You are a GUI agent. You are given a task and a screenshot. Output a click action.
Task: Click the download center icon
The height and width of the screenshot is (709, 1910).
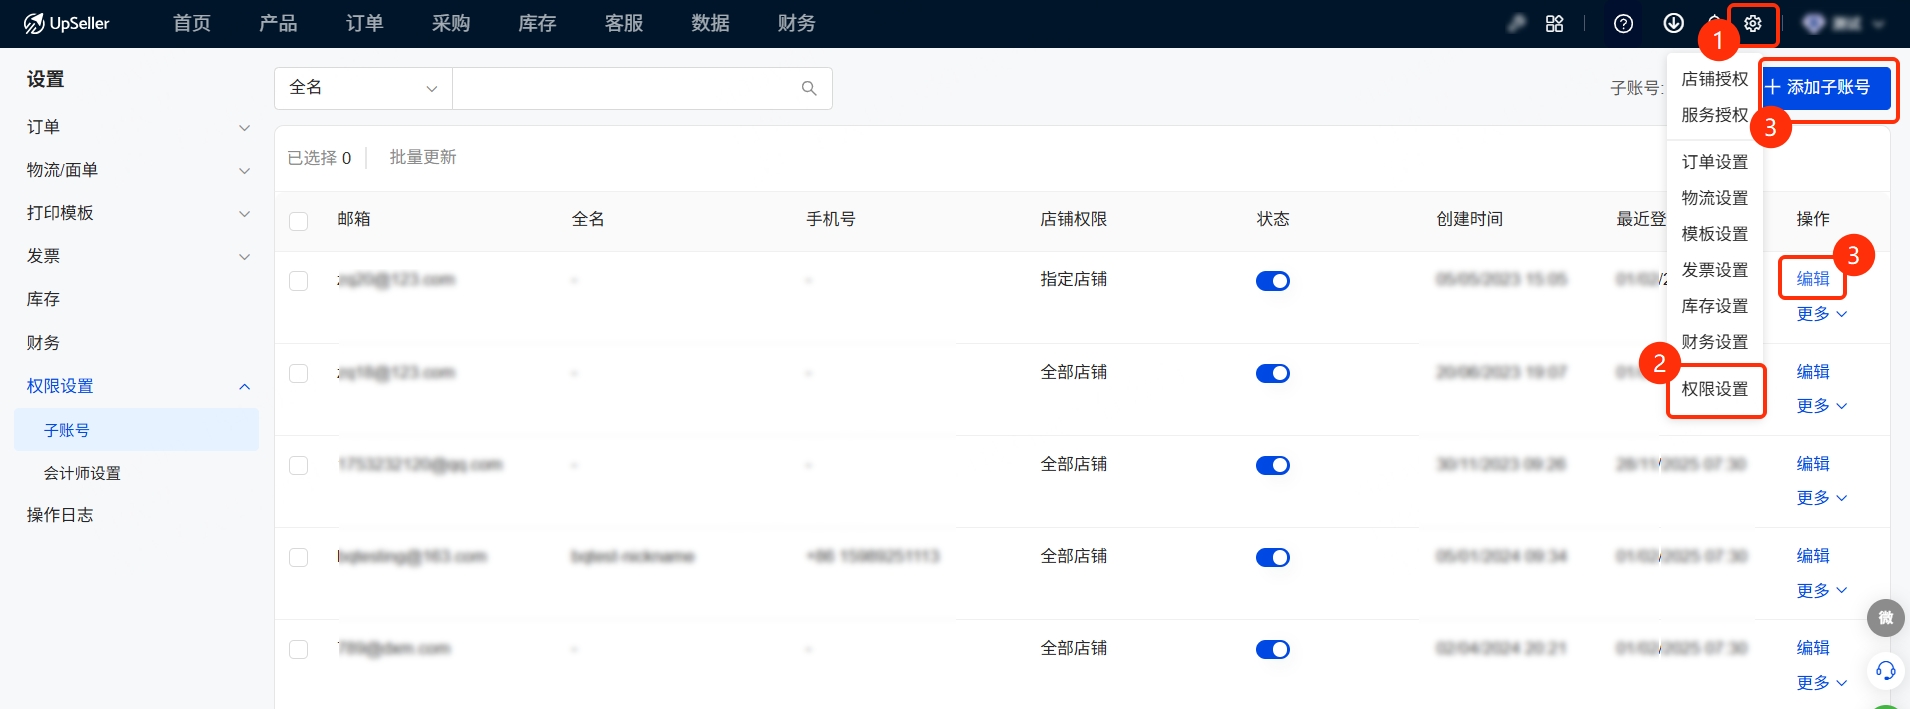1673,23
